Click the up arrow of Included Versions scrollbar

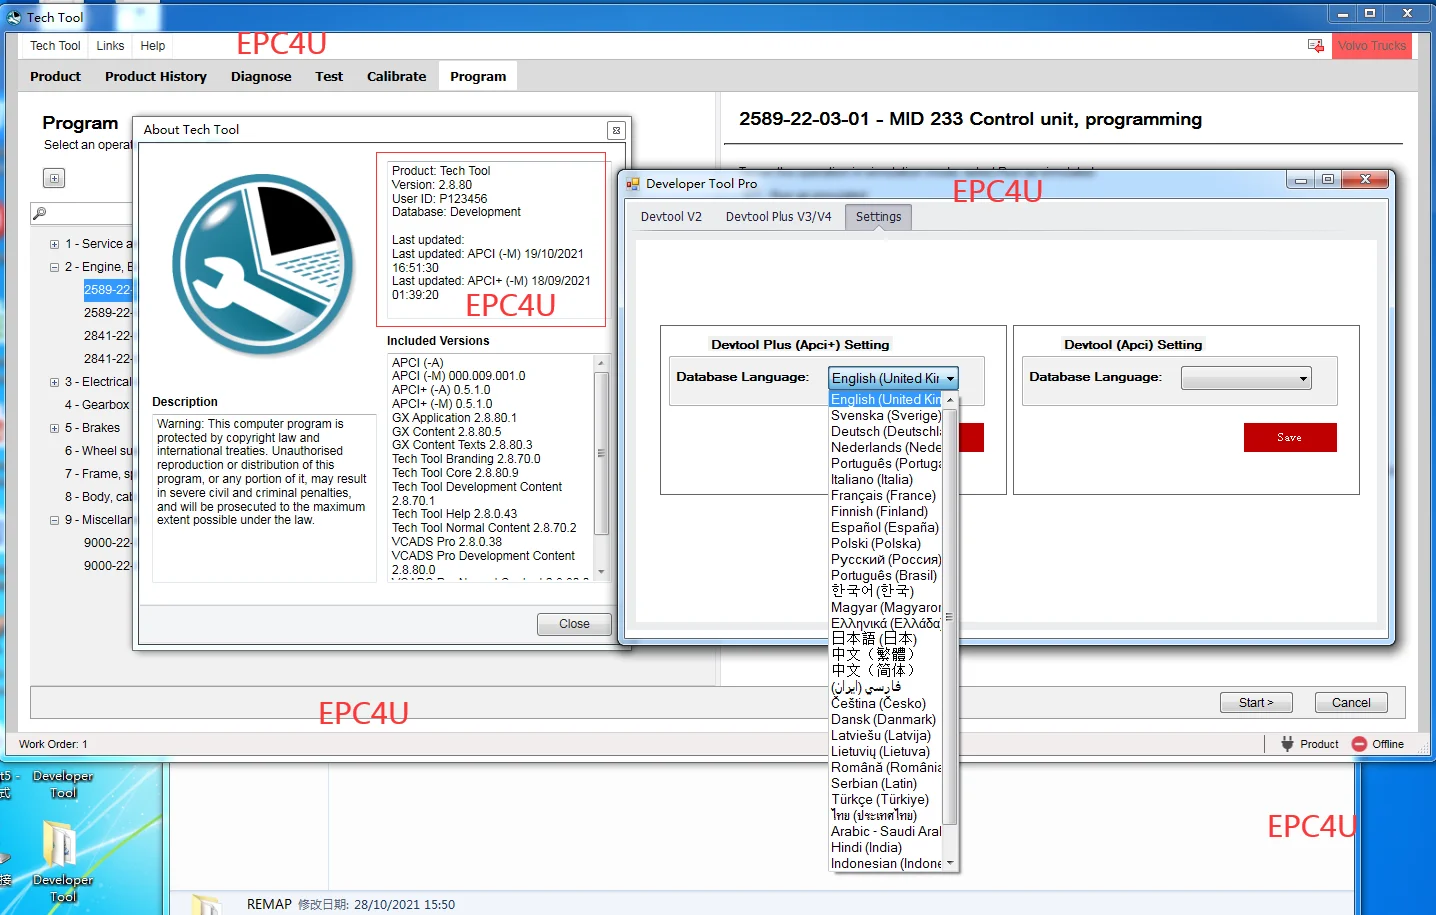[x=601, y=363]
